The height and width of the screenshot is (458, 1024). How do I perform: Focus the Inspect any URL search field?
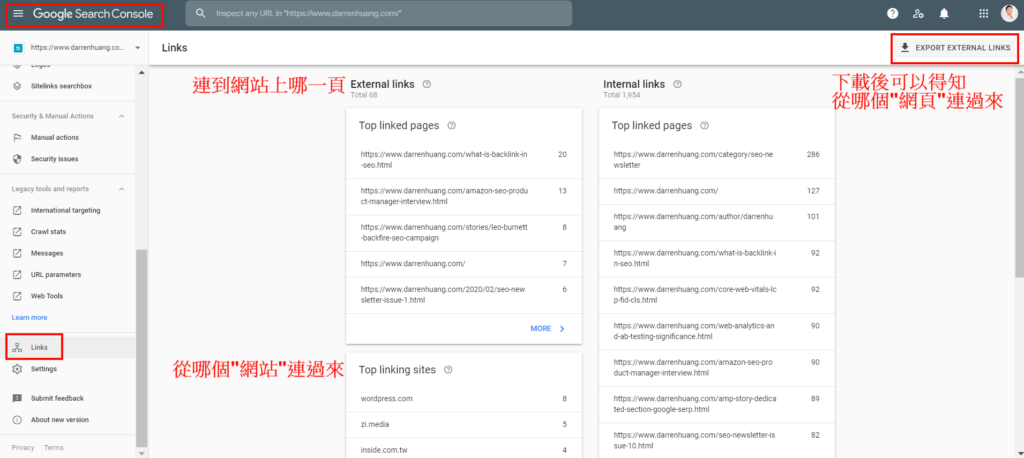point(379,13)
